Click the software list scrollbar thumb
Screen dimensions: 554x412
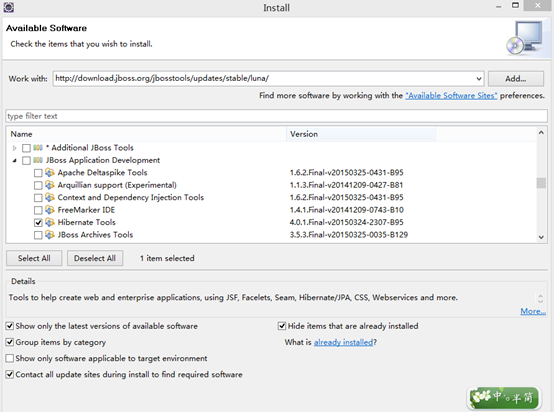541,183
